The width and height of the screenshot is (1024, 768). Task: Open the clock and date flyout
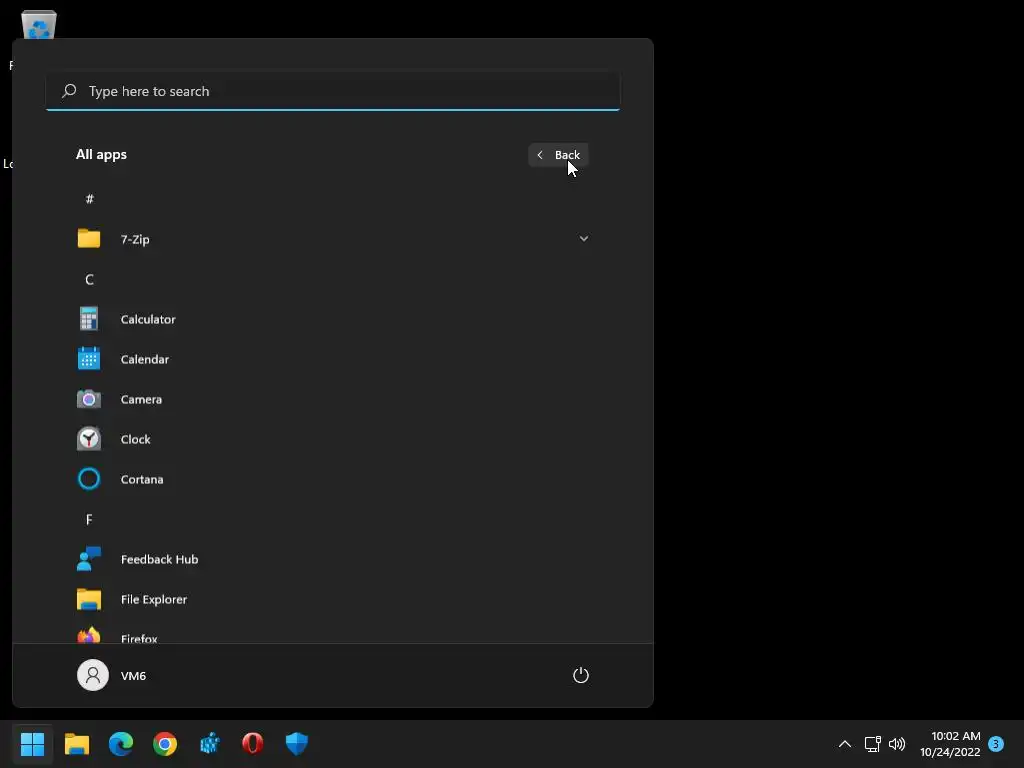coord(950,744)
